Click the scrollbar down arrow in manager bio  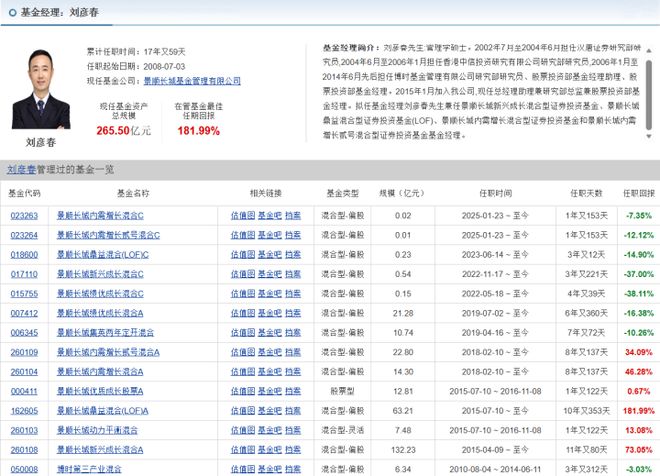click(x=649, y=136)
